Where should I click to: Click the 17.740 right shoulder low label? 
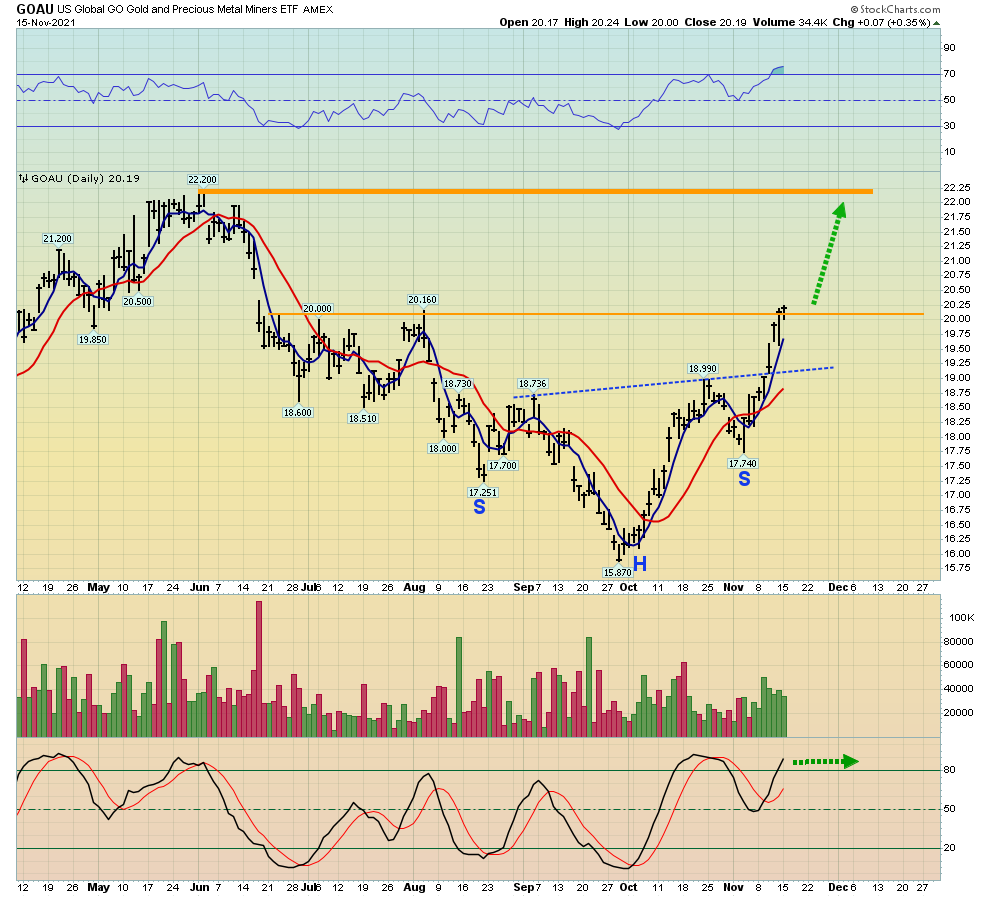tap(742, 463)
